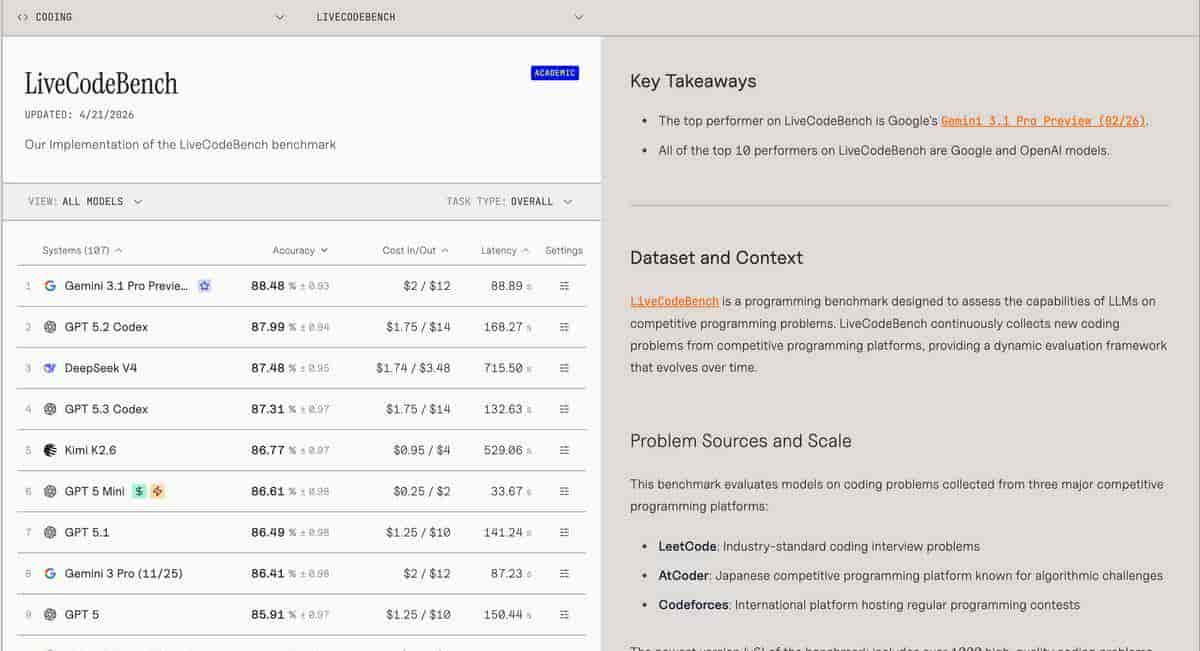
Task: Click the $0.25 / $2 cost cell
Action: 422,491
